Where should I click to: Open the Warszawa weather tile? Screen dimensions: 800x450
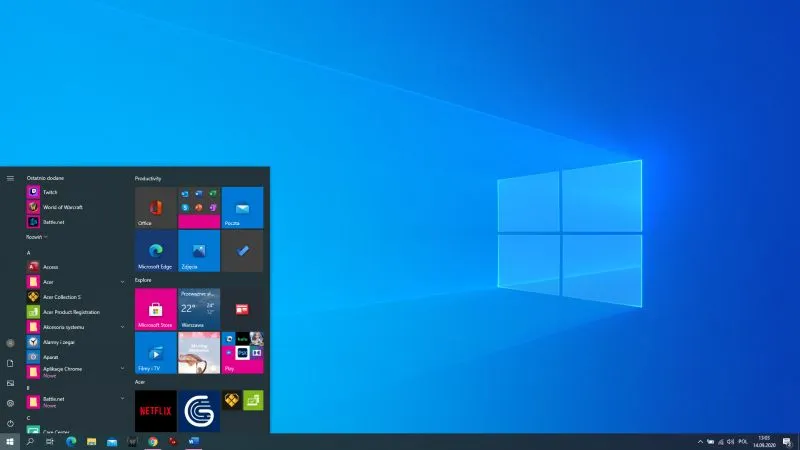click(x=199, y=309)
